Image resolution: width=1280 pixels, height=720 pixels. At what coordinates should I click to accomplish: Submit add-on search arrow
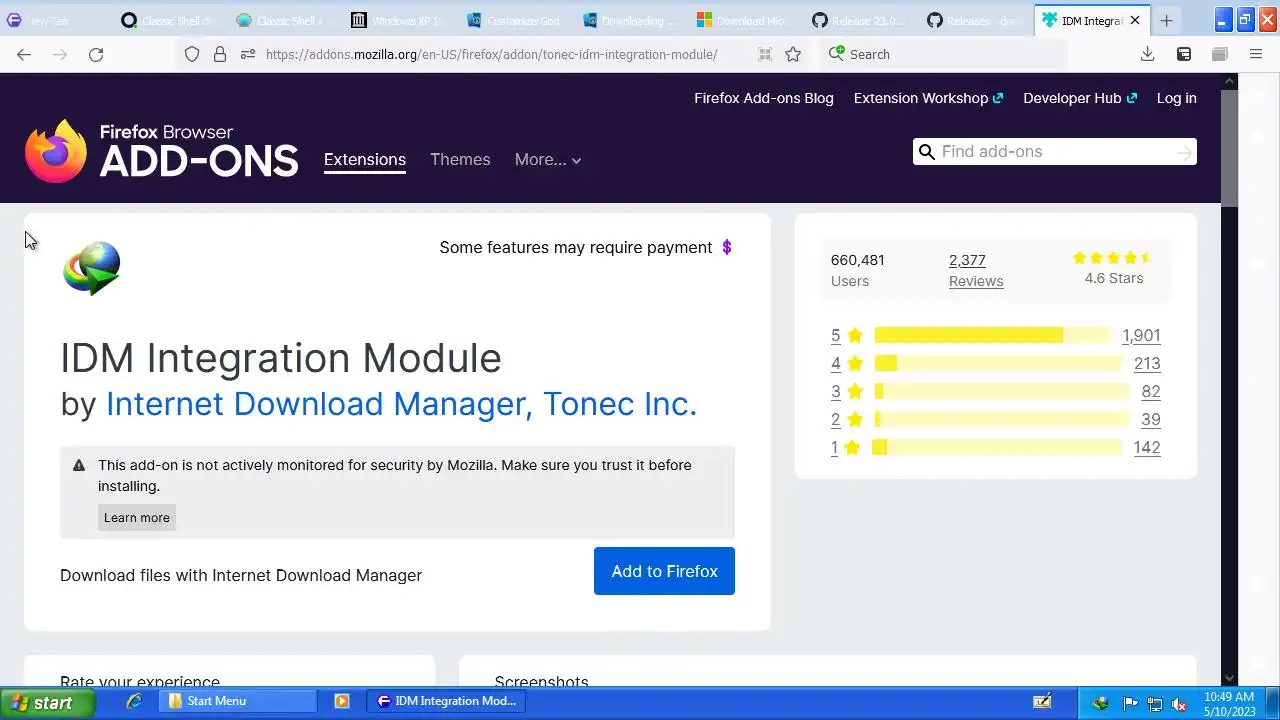coord(1184,152)
